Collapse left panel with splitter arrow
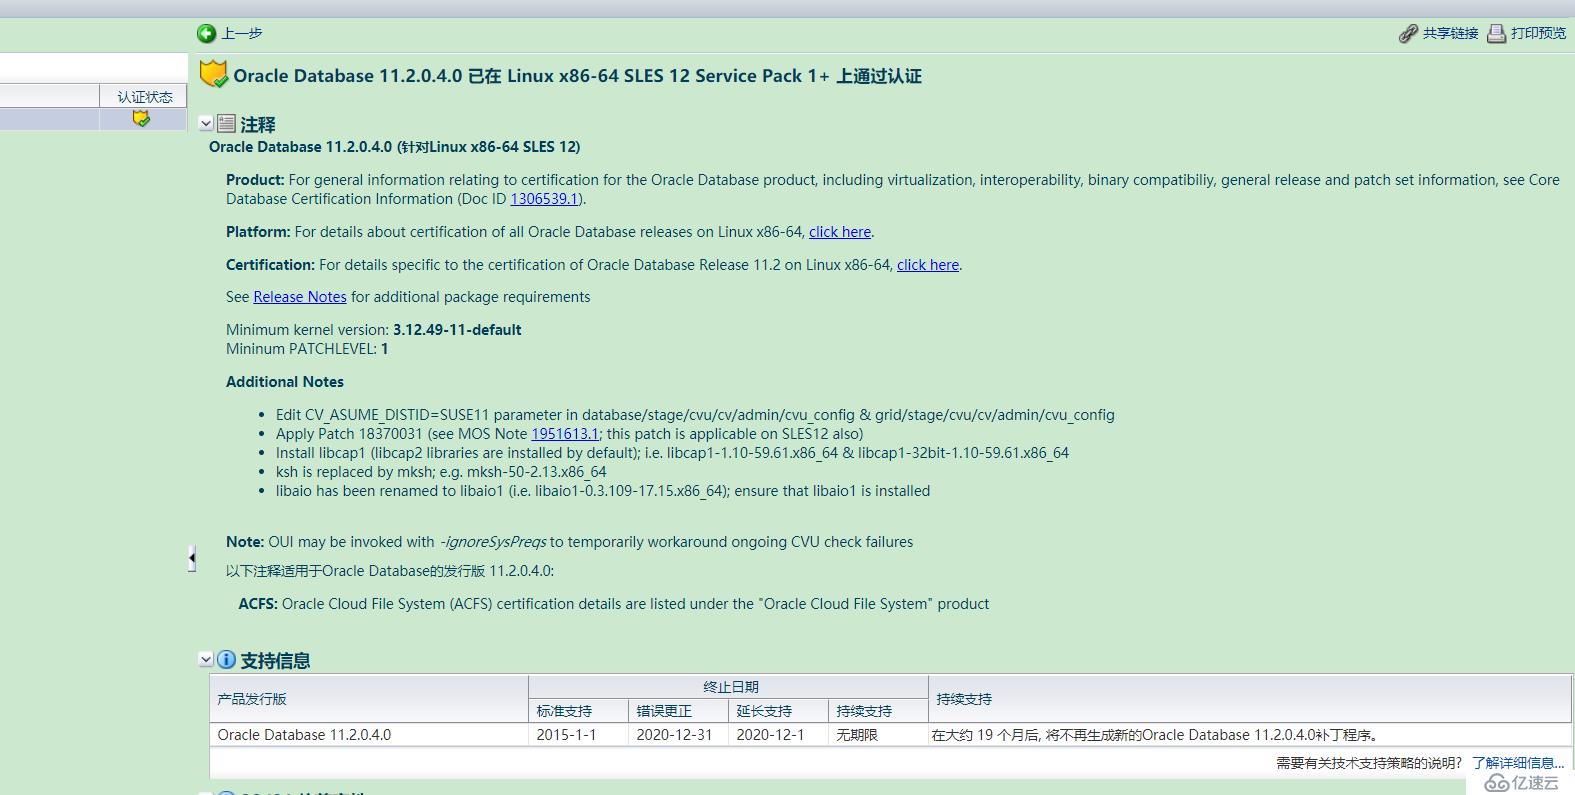This screenshot has height=795, width=1575. (191, 558)
